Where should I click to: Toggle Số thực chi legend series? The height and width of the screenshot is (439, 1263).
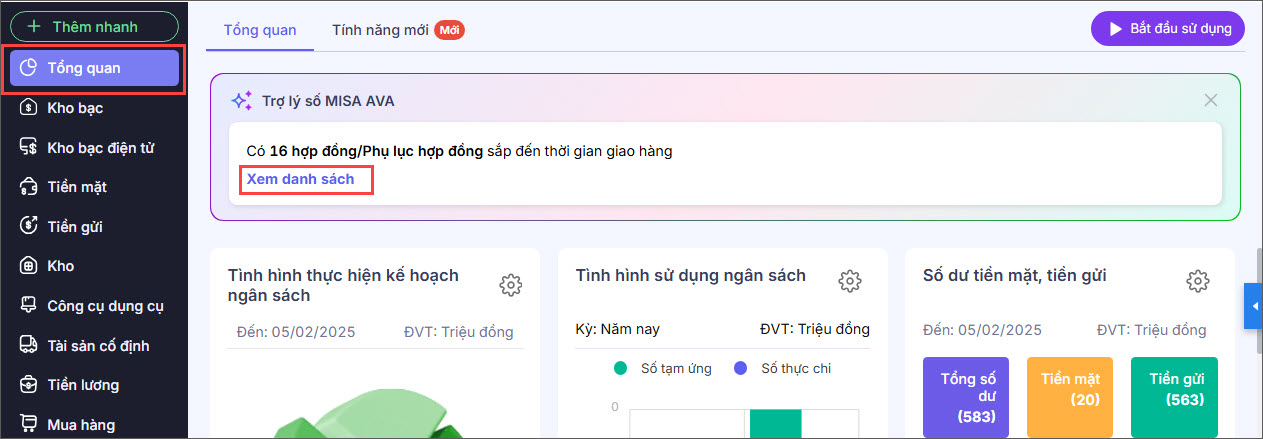(741, 369)
